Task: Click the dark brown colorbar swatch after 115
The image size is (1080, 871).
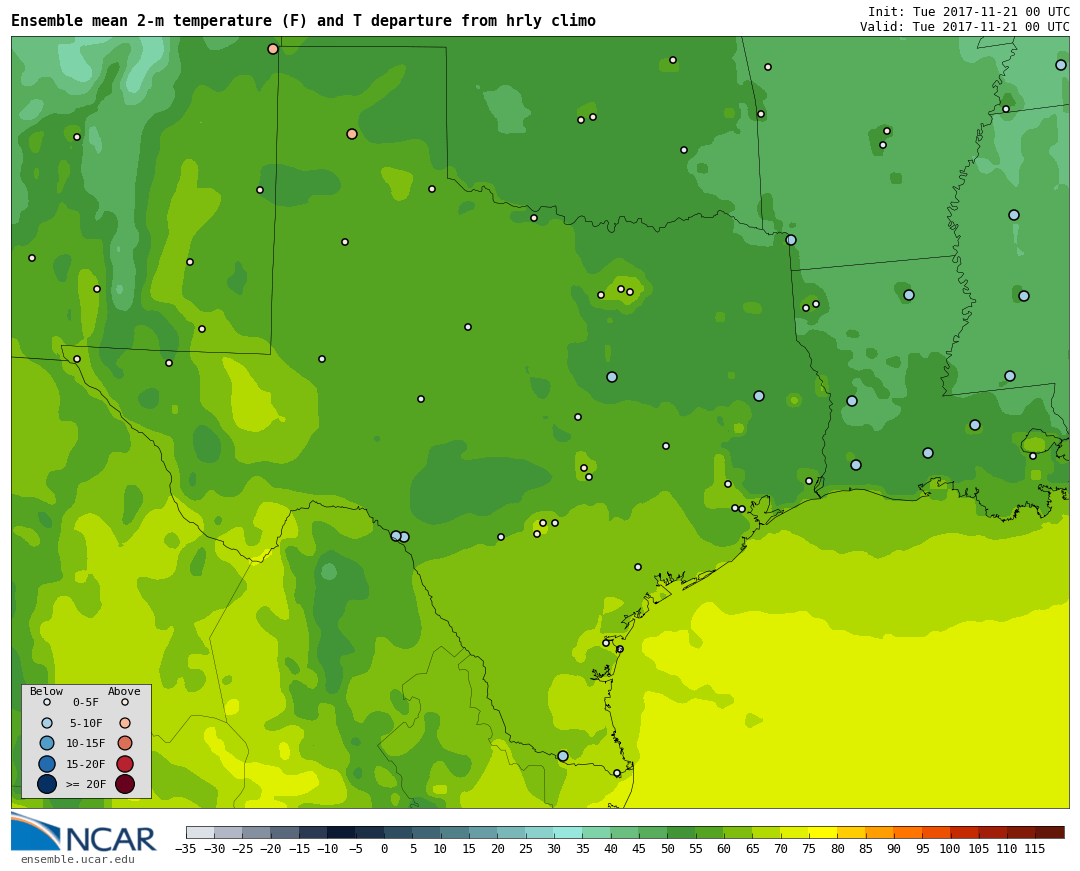Action: (1050, 832)
